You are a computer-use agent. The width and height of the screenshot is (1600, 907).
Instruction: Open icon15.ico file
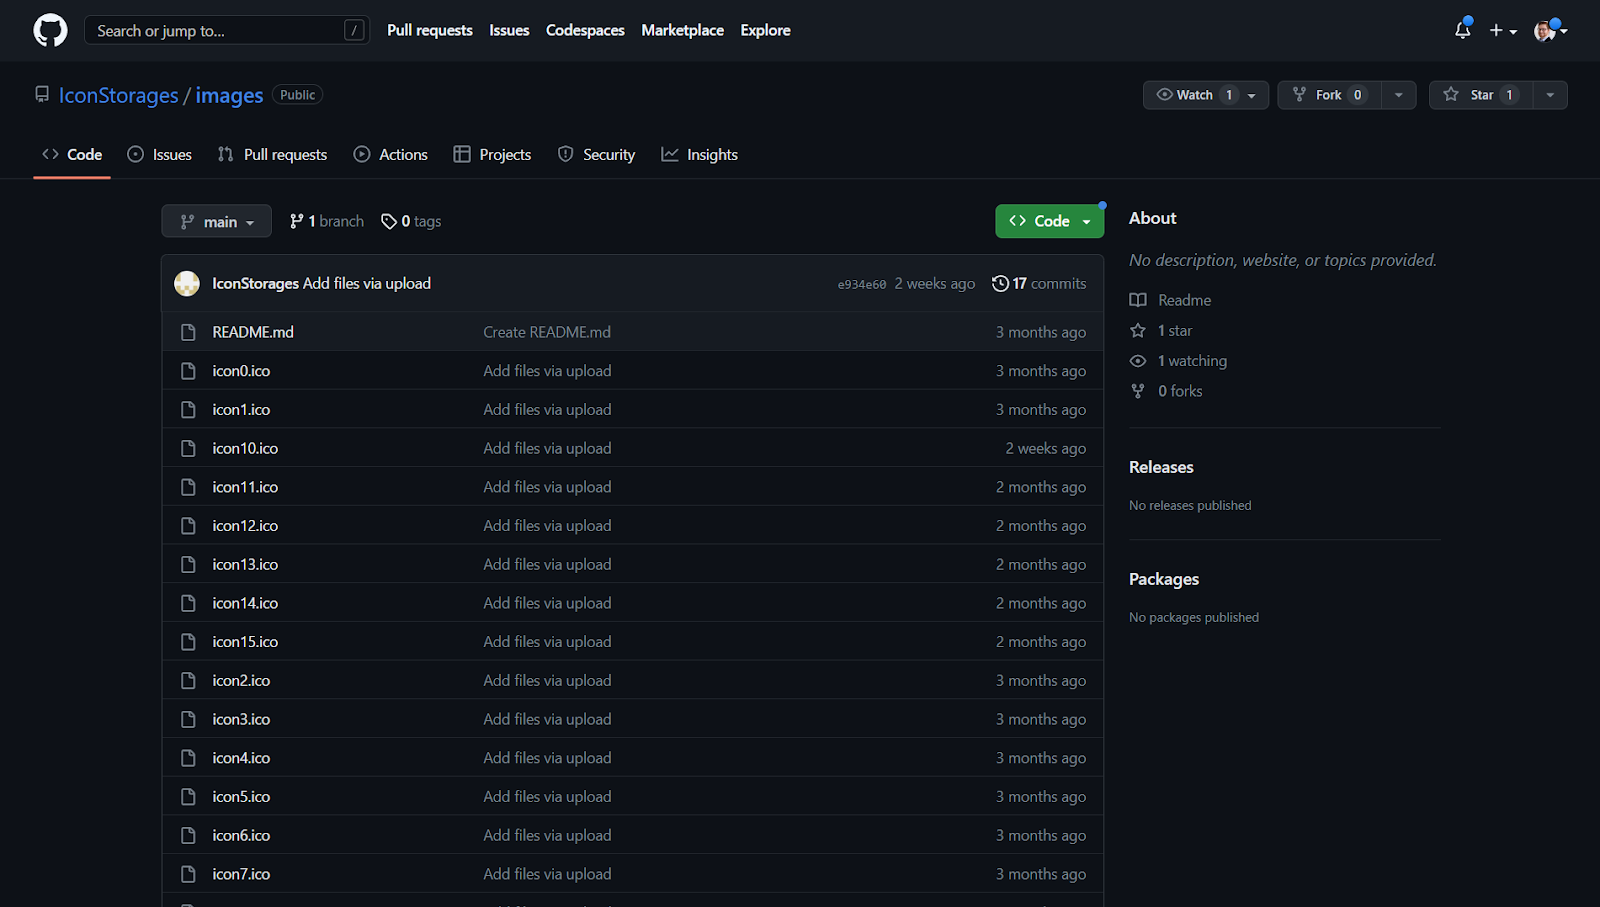pos(245,642)
